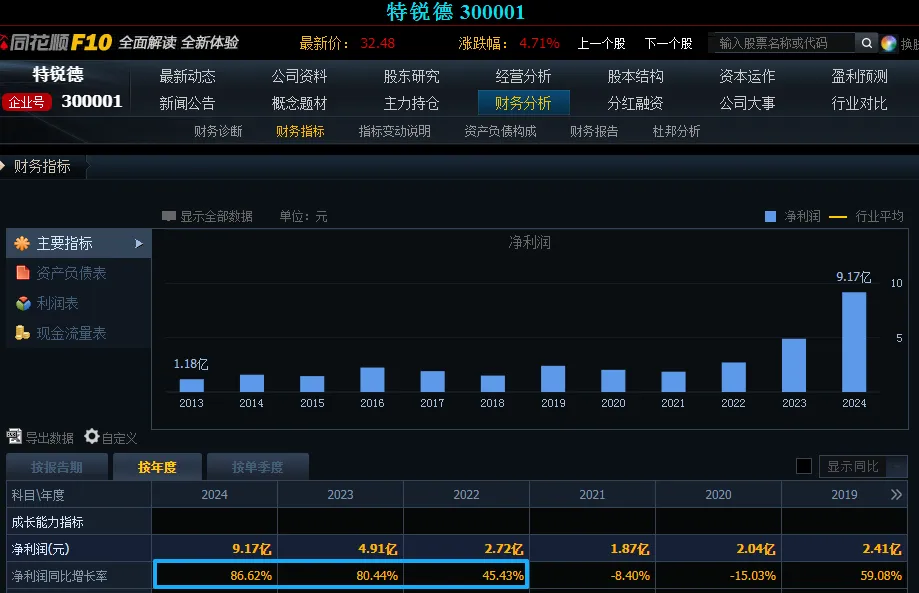This screenshot has height=593, width=919.
Task: Click the 显示全部数据 monitor icon
Action: coord(169,216)
